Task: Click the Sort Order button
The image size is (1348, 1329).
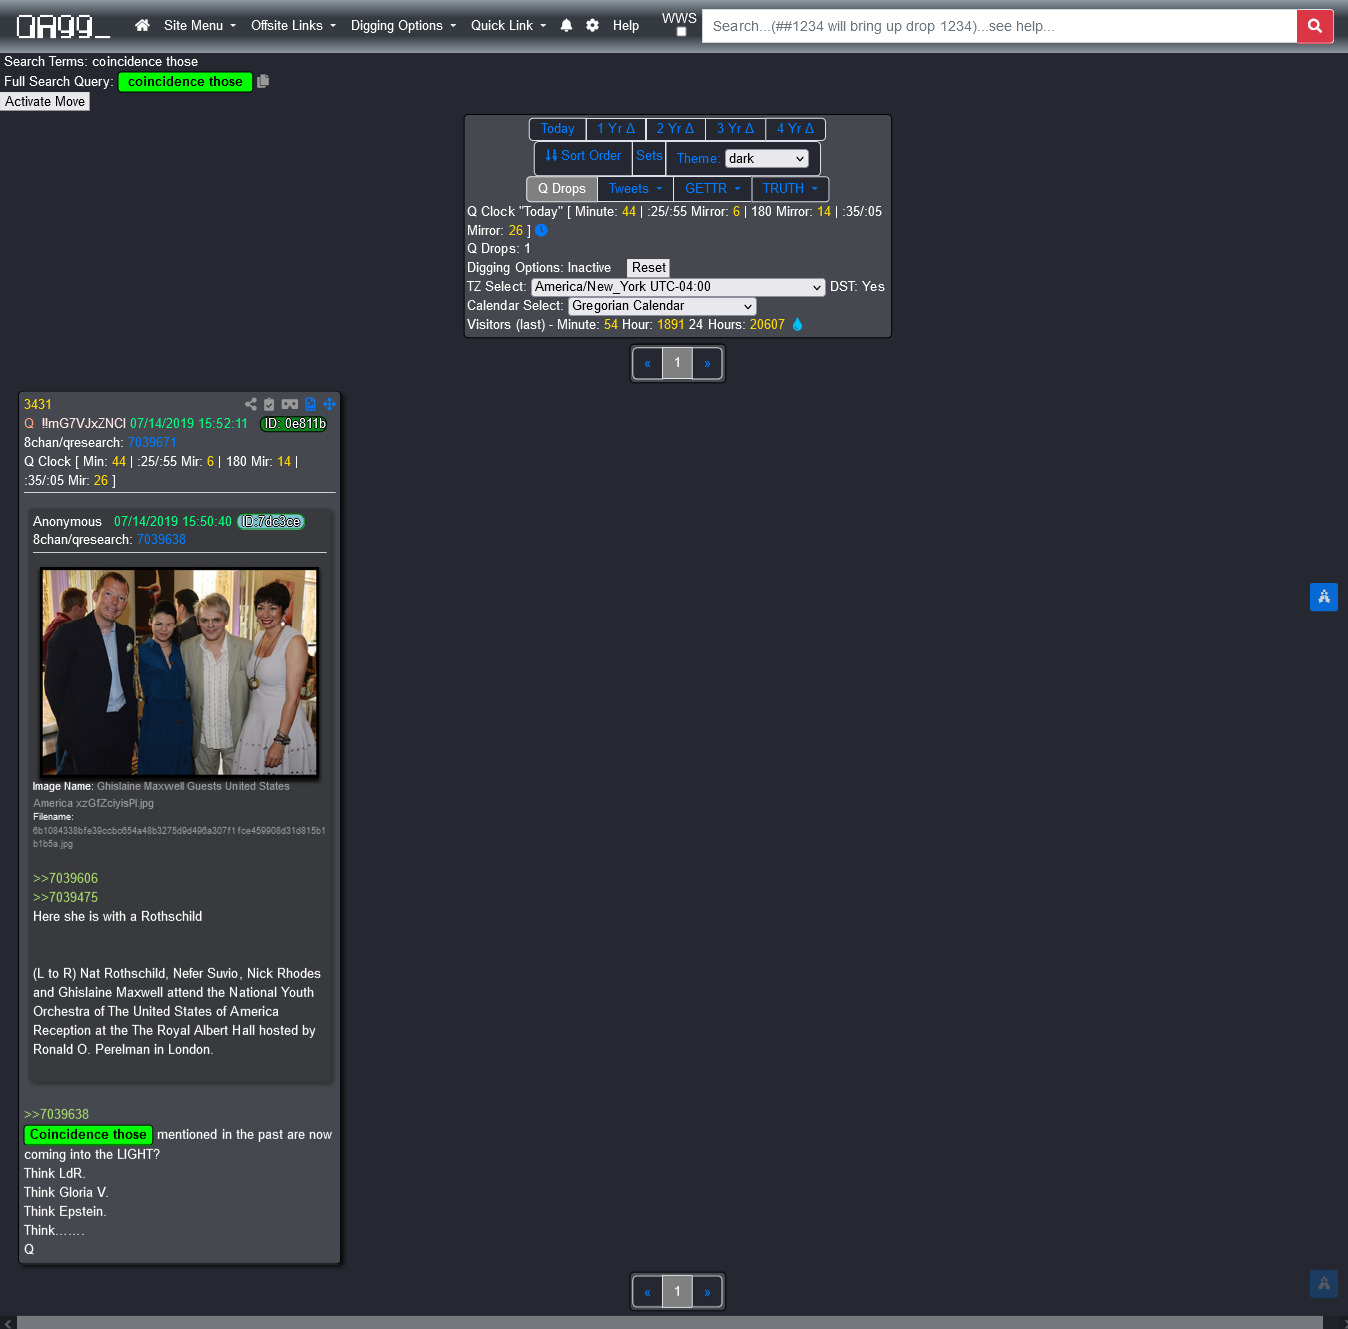Action: [583, 156]
